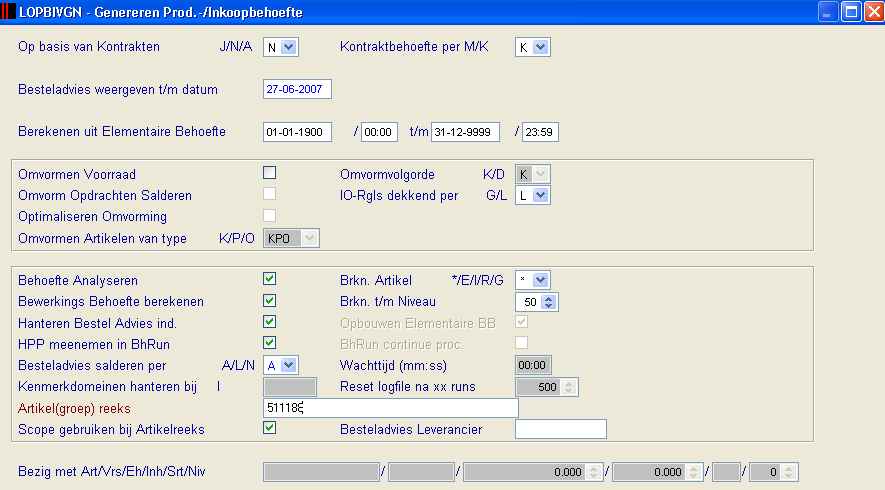The width and height of the screenshot is (885, 490).
Task: Open the 'IO-Rgls dekkend per' G/L dropdown
Action: click(x=540, y=195)
